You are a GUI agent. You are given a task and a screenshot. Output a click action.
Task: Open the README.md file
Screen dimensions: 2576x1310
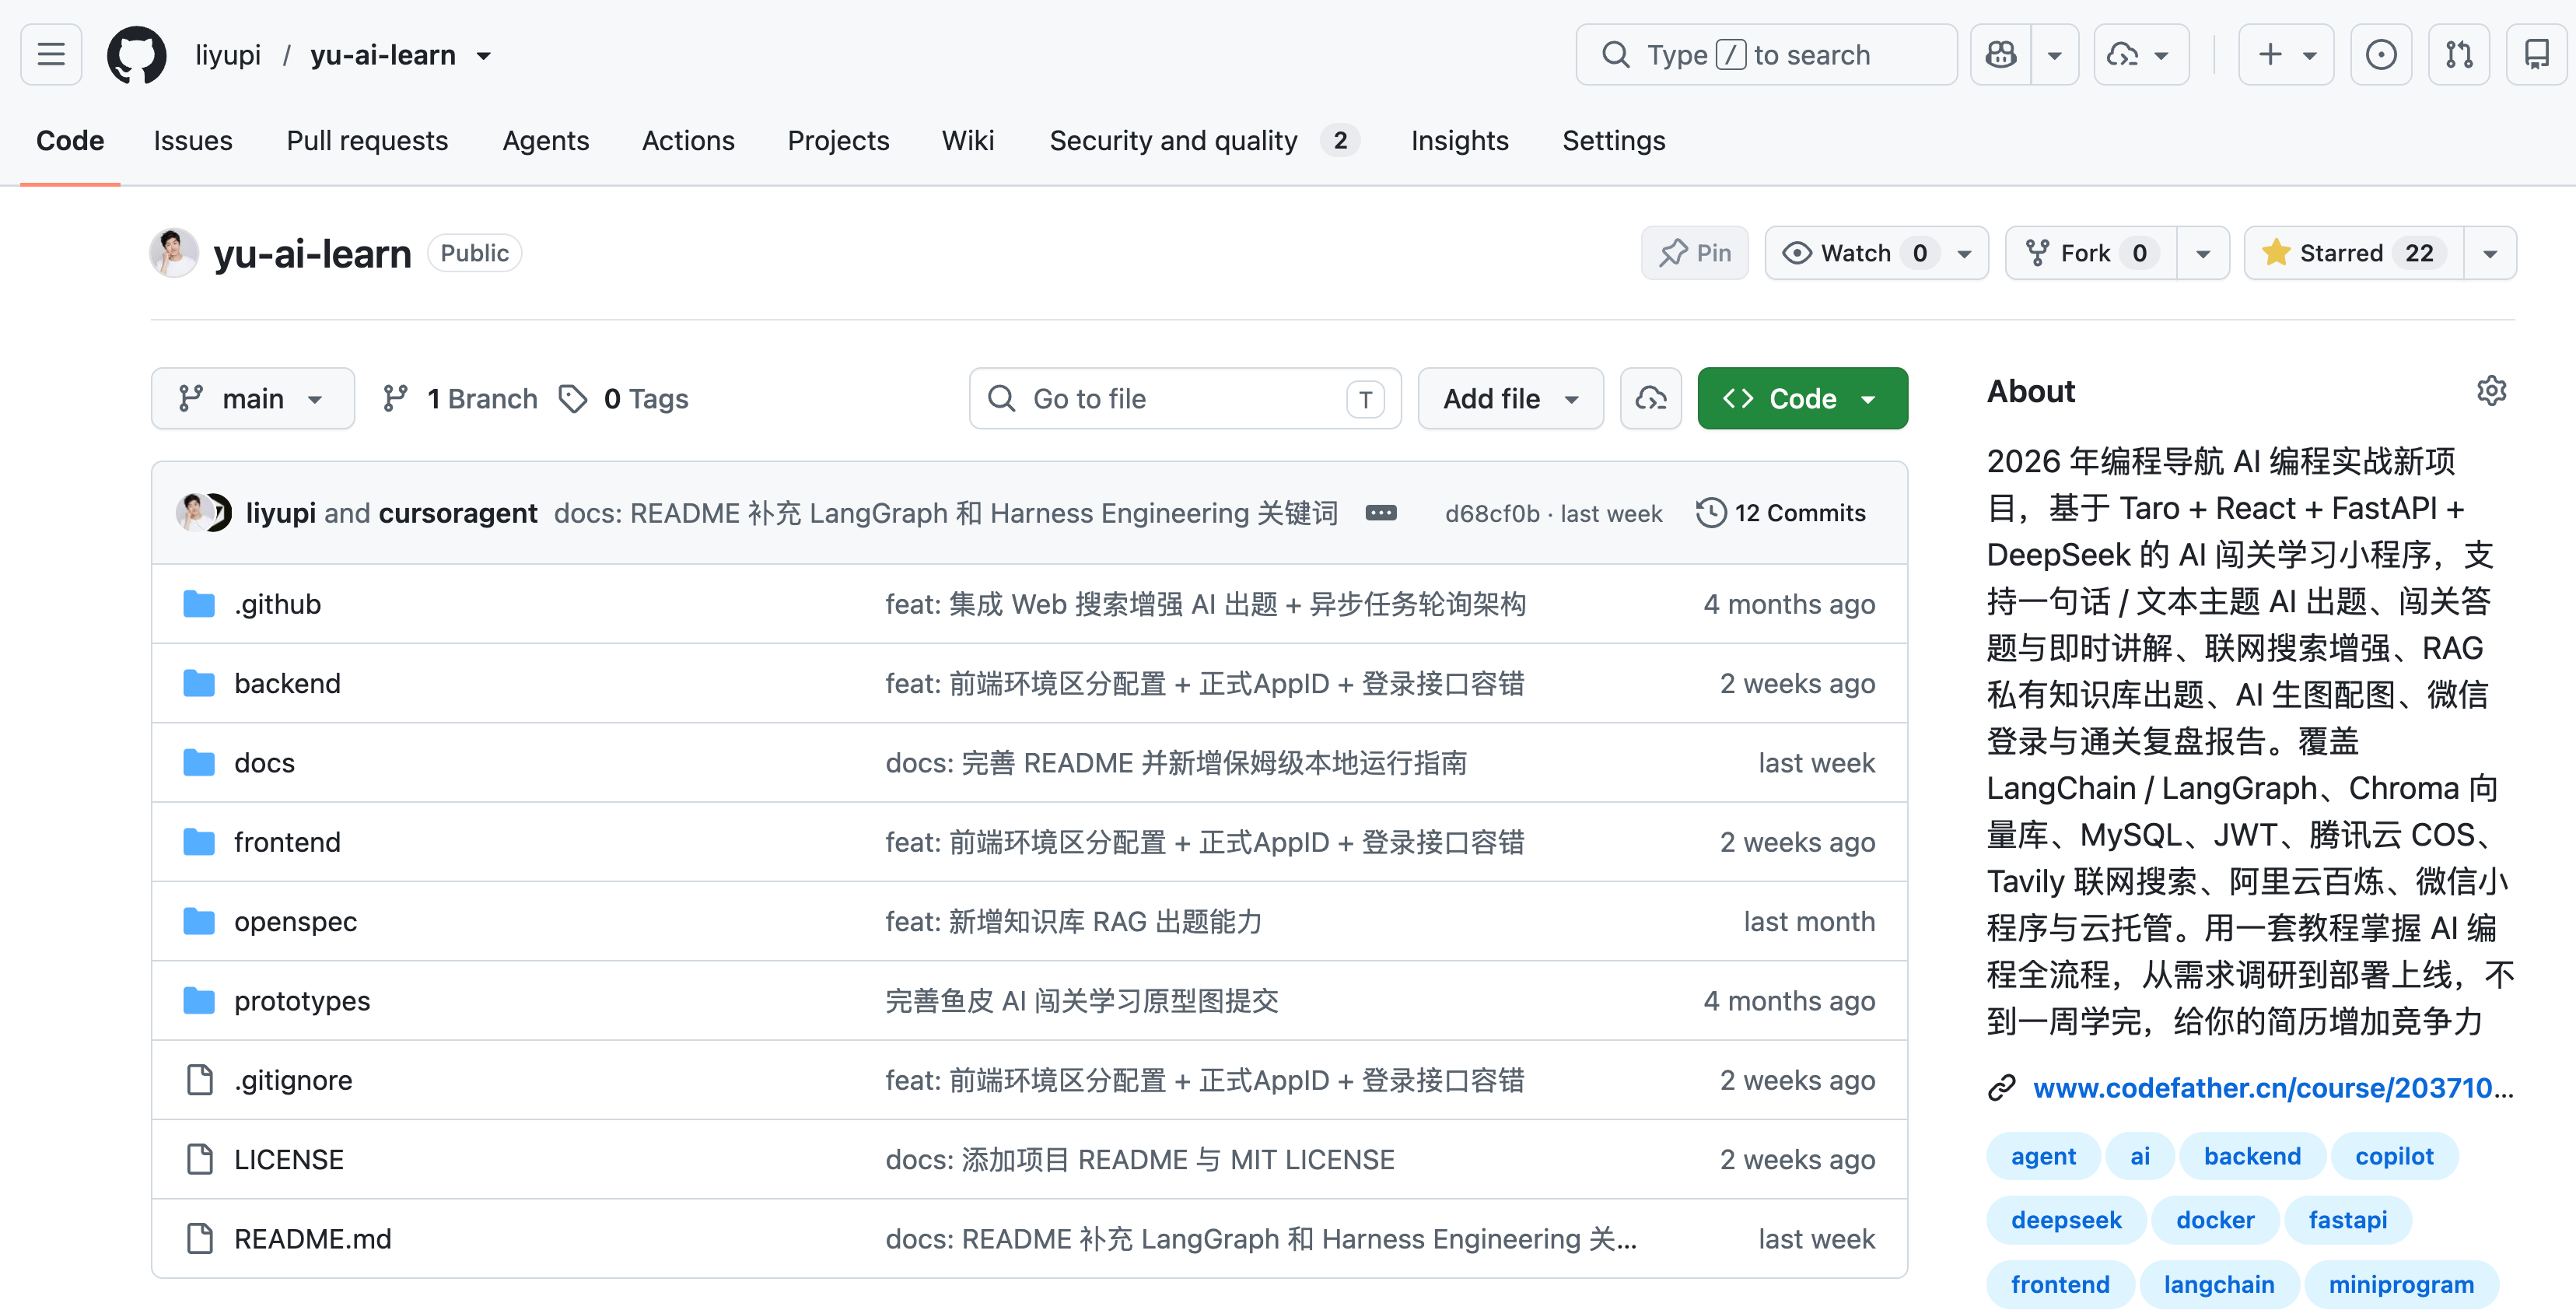[x=312, y=1240]
